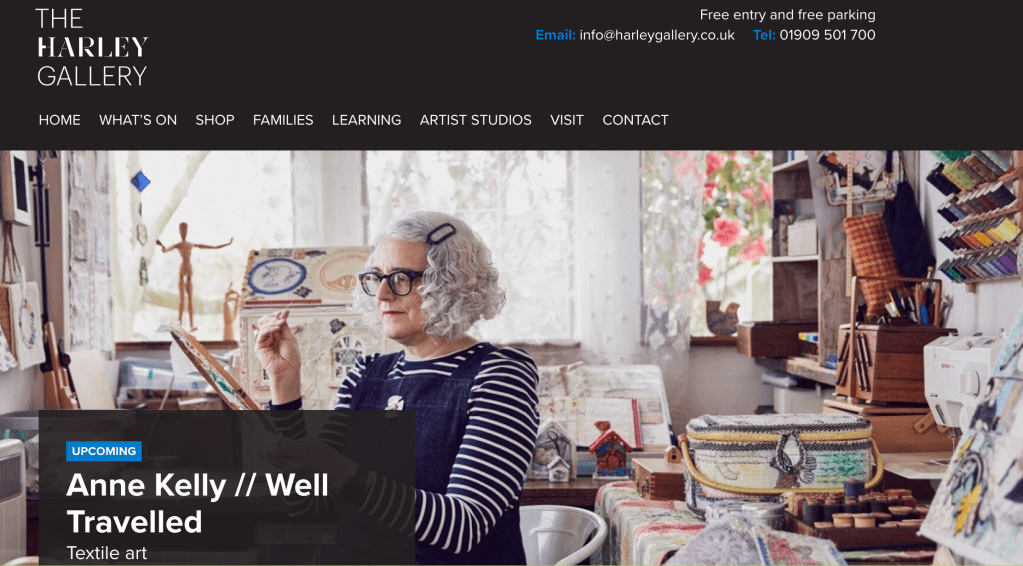Open the LEARNING section

point(366,120)
